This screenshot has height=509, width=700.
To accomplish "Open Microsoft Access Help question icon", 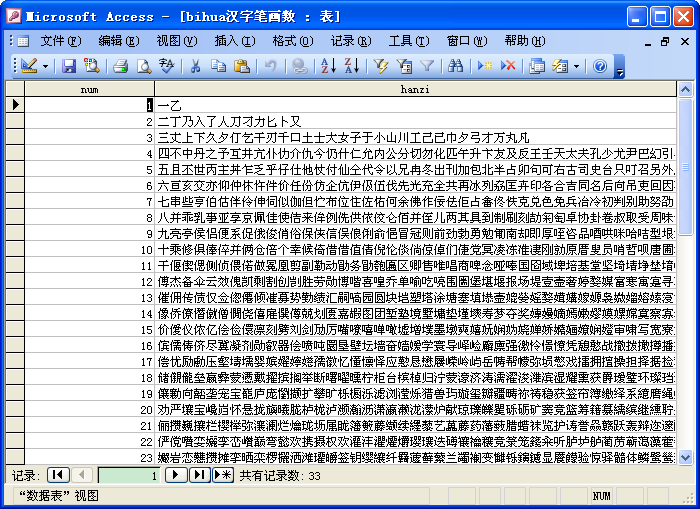I will pos(600,66).
